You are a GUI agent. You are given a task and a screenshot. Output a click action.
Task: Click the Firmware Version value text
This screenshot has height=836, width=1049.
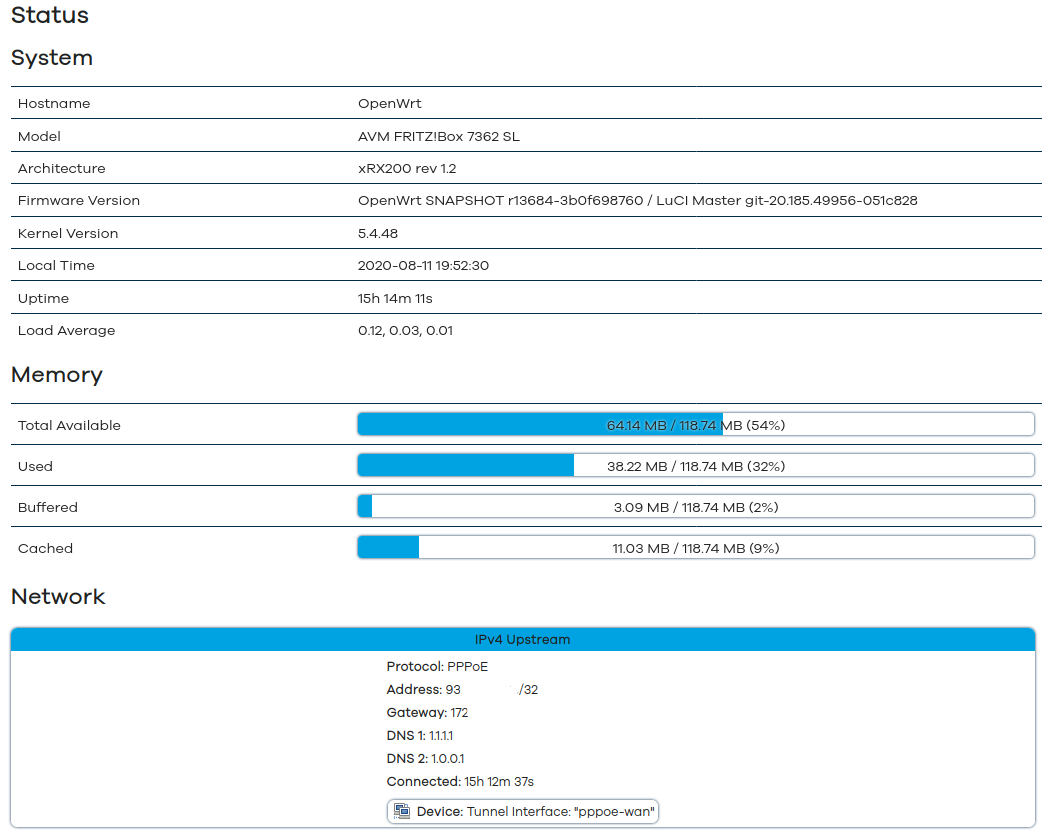[637, 200]
